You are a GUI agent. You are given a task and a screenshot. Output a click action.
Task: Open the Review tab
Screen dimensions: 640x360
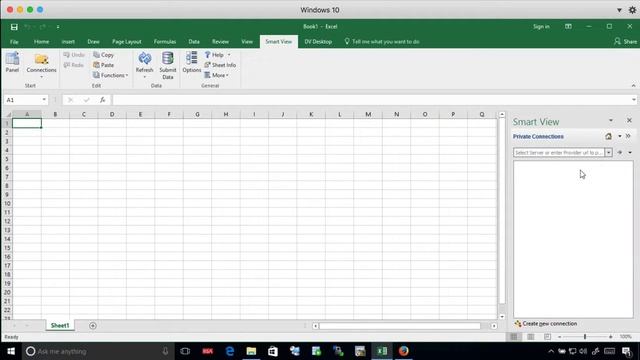[220, 42]
